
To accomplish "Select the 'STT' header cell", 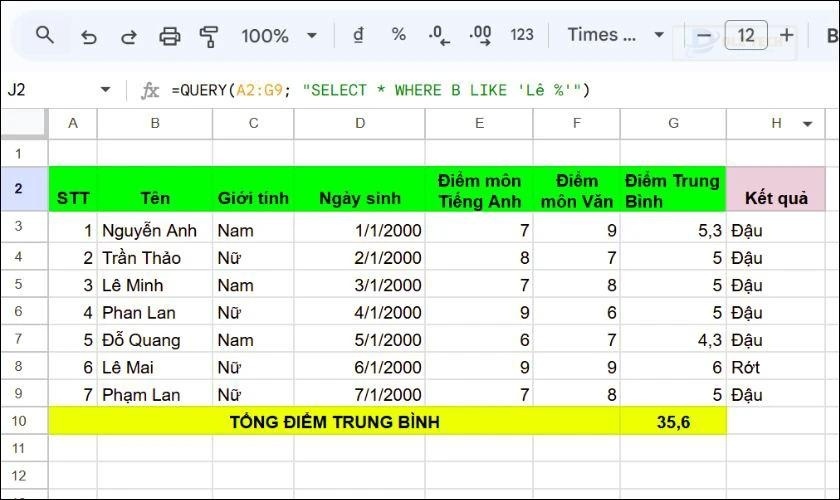I will point(73,189).
